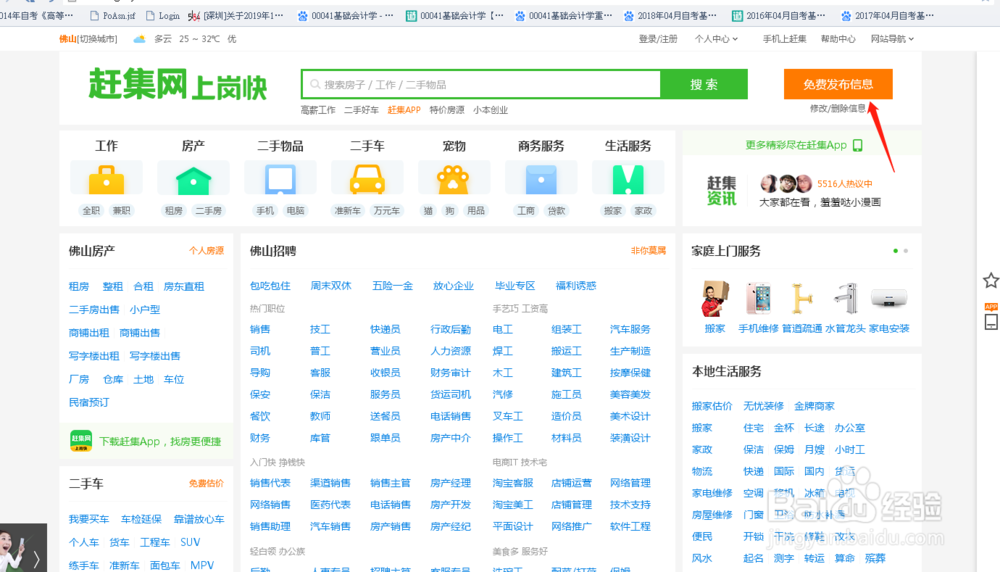The width and height of the screenshot is (1000, 572).
Task: Open the 二手车 yellow car icon
Action: 367,179
